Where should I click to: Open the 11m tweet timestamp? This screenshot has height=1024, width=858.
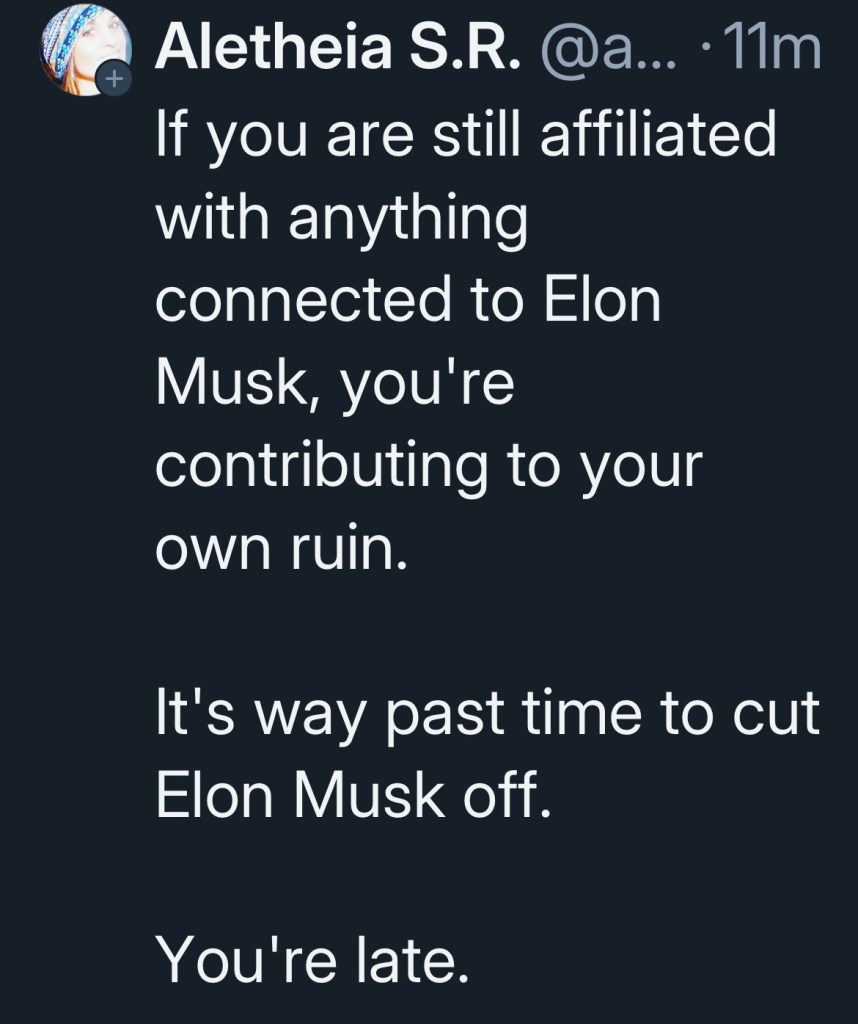pos(771,50)
